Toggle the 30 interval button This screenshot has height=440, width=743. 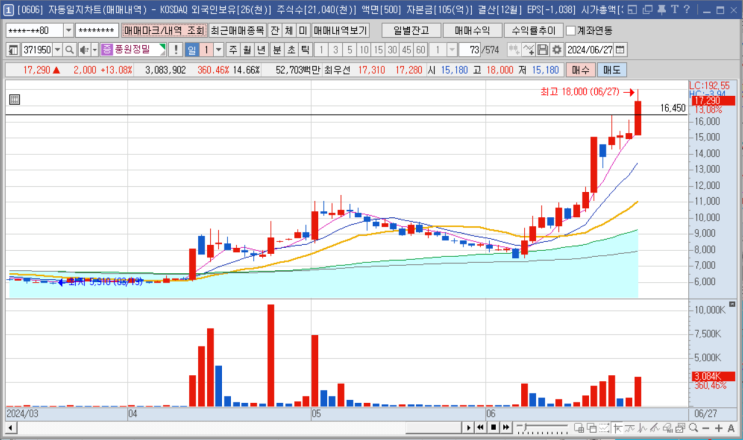392,50
